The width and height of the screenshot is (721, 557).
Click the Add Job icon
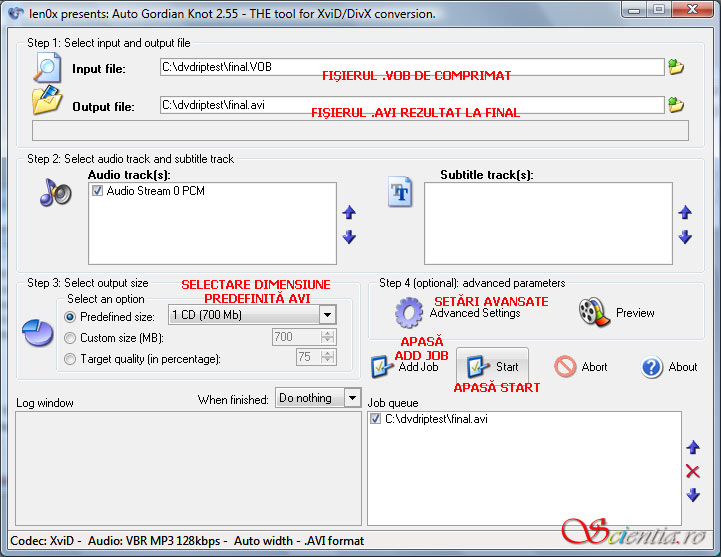(382, 367)
